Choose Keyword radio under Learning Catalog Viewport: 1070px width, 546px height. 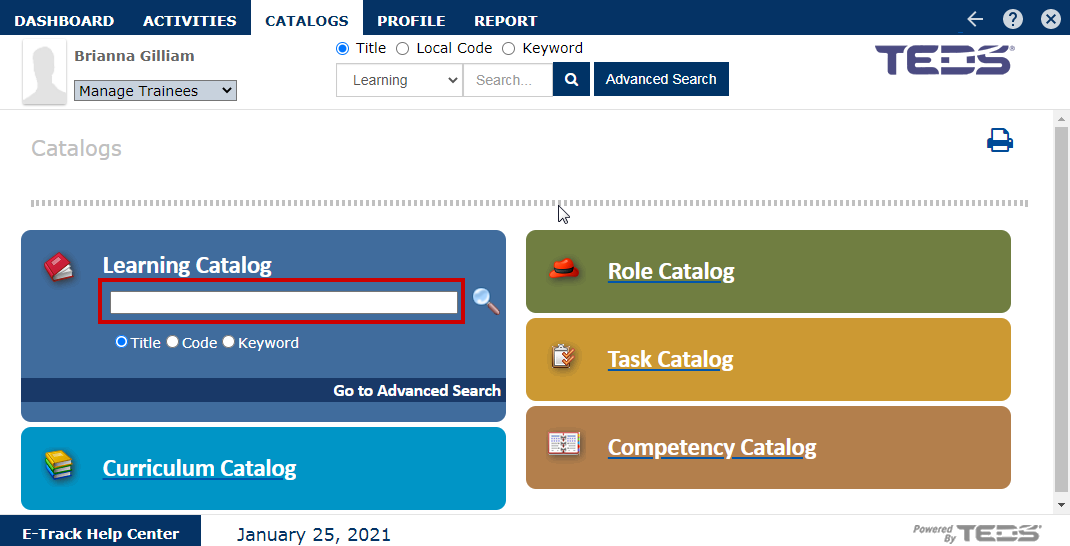click(228, 342)
